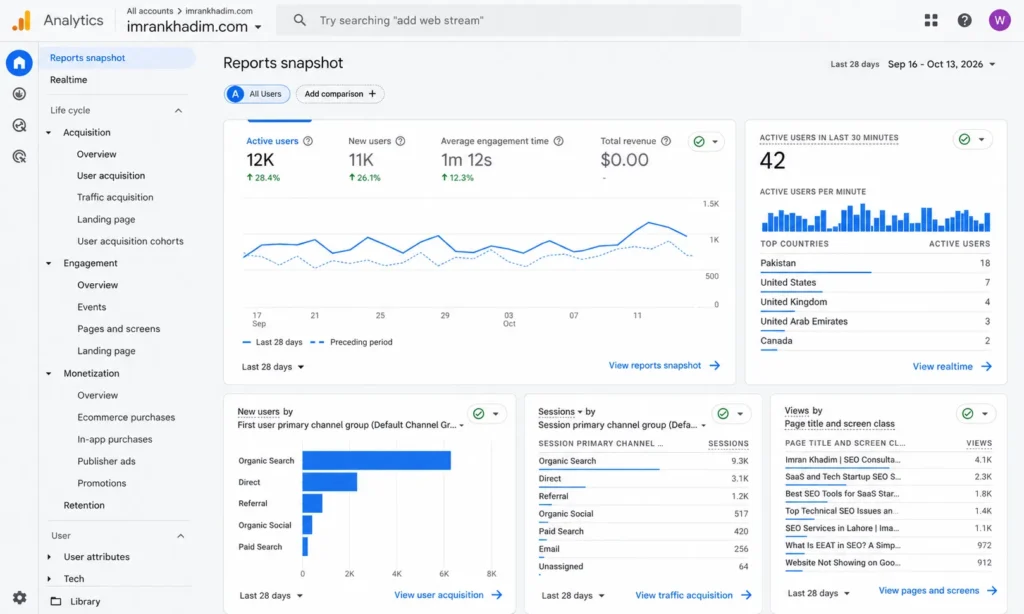Image resolution: width=1024 pixels, height=614 pixels.
Task: Click the arrow next to View pages and screens
Action: pyautogui.click(x=992, y=590)
